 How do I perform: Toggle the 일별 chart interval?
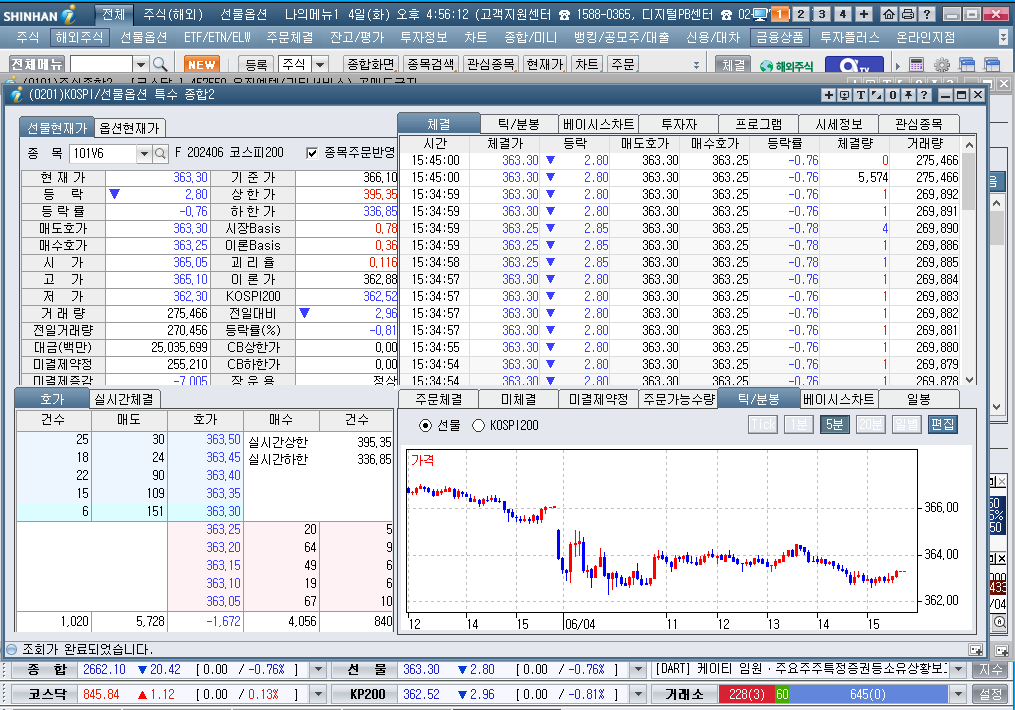906,425
